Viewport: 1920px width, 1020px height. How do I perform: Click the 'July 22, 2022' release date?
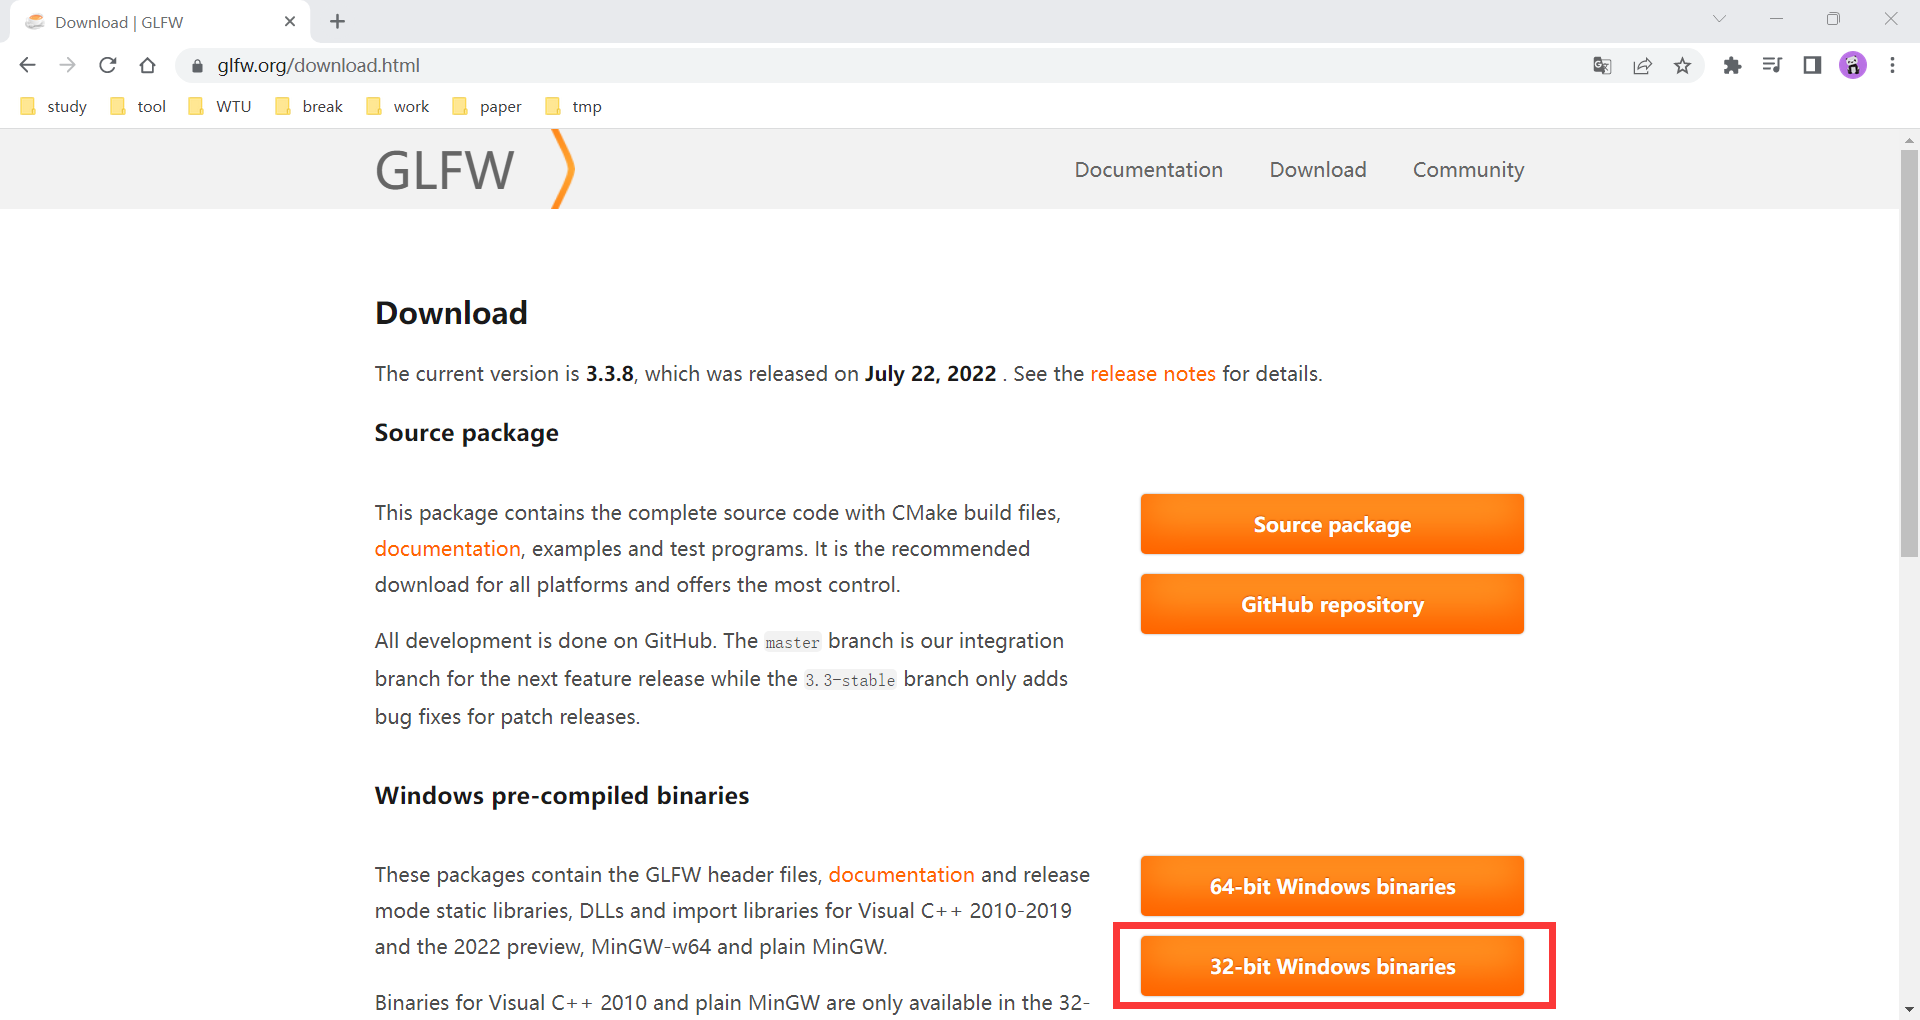pyautogui.click(x=930, y=374)
